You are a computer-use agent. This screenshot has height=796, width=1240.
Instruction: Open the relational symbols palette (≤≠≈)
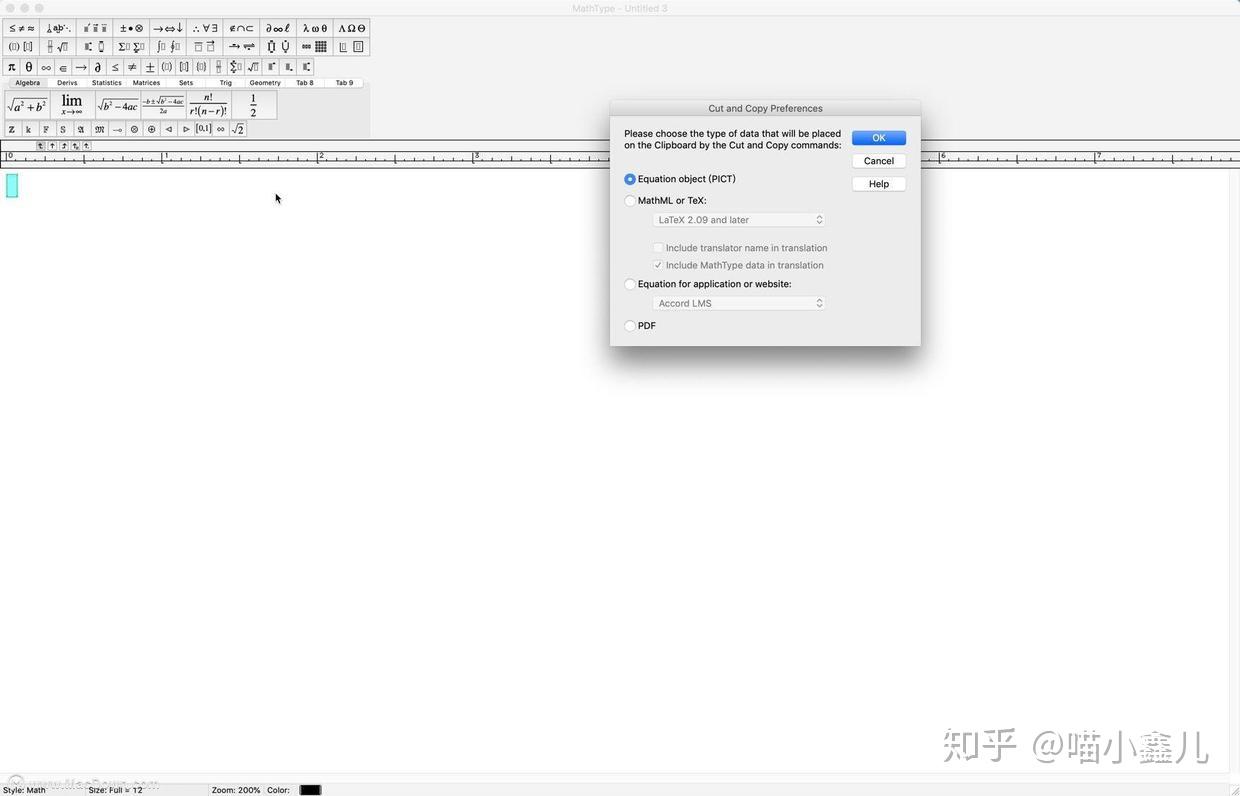click(x=20, y=28)
